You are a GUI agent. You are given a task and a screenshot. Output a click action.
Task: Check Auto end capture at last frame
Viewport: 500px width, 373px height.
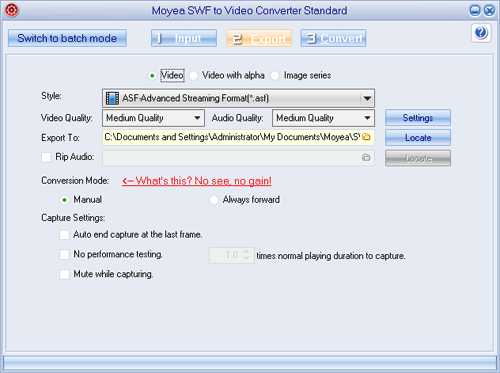click(x=64, y=234)
